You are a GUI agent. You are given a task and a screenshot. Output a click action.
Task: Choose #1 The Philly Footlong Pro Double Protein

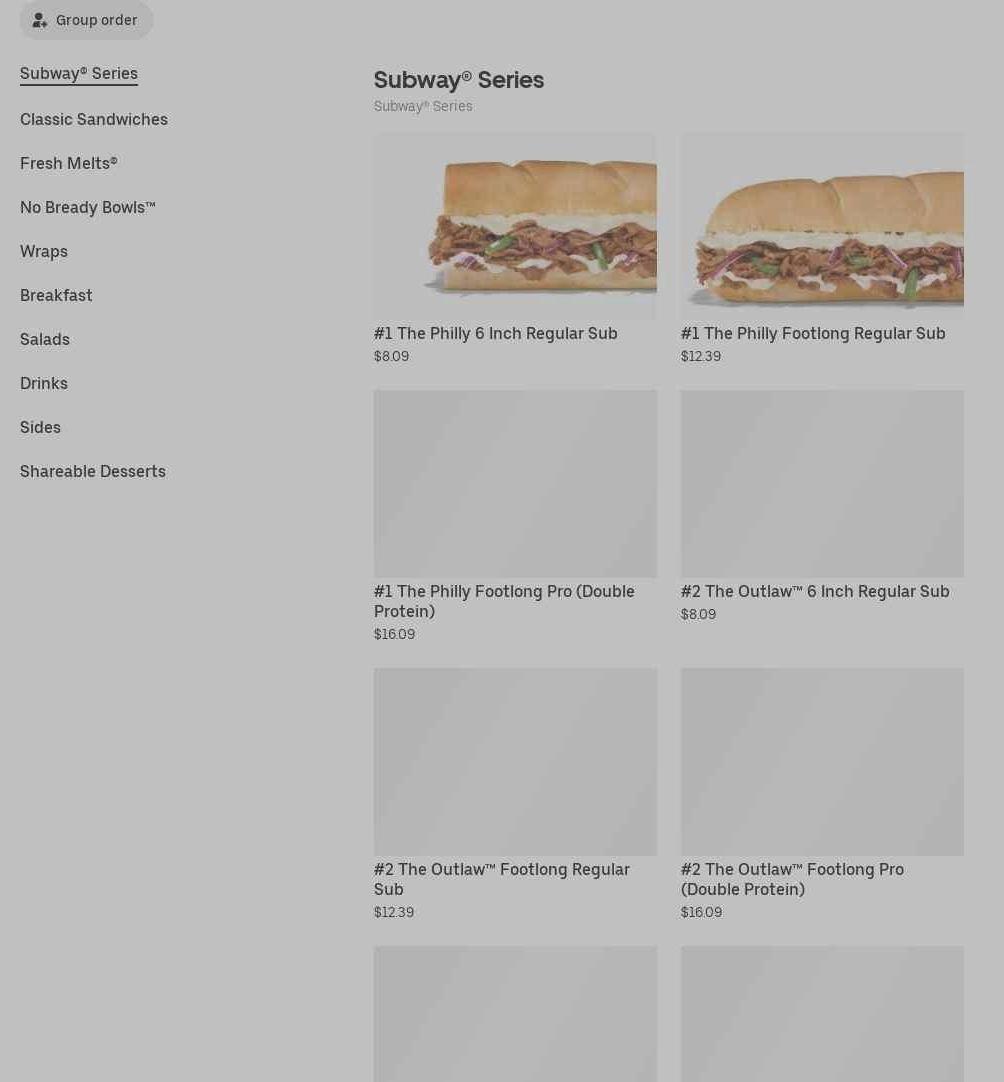pyautogui.click(x=504, y=601)
